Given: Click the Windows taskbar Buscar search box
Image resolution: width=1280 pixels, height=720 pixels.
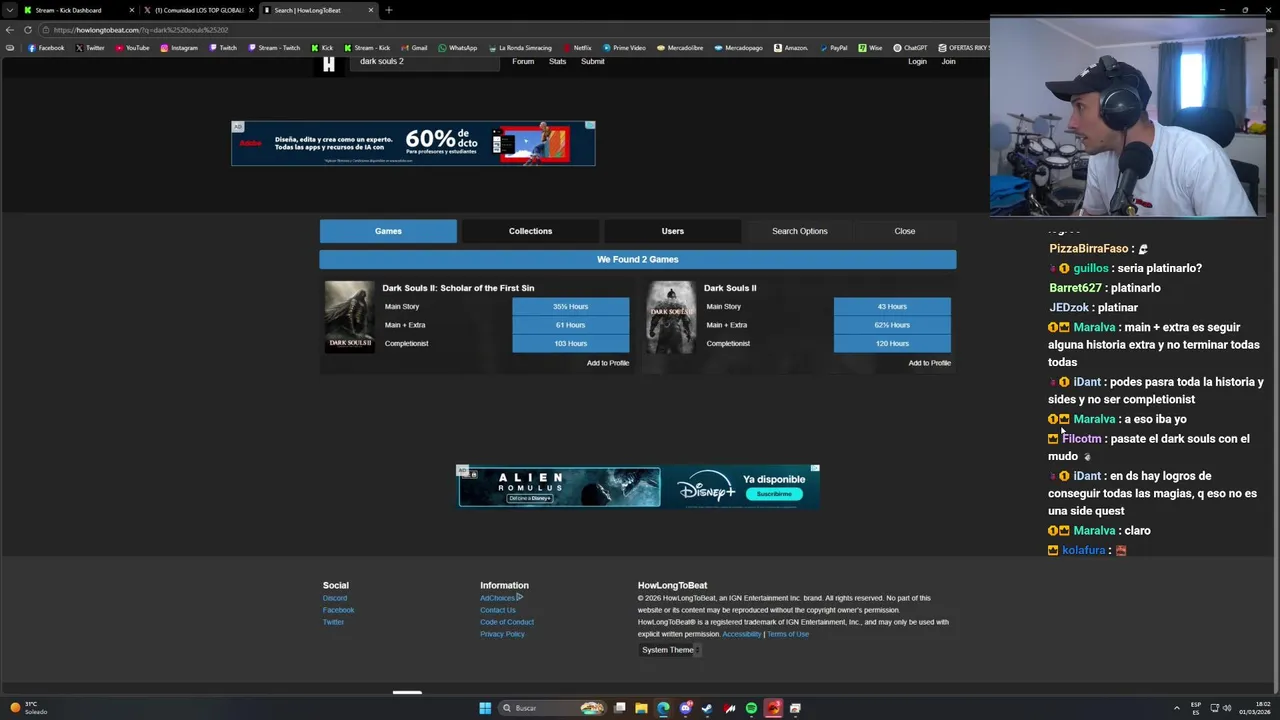Looking at the screenshot, I should [x=552, y=708].
